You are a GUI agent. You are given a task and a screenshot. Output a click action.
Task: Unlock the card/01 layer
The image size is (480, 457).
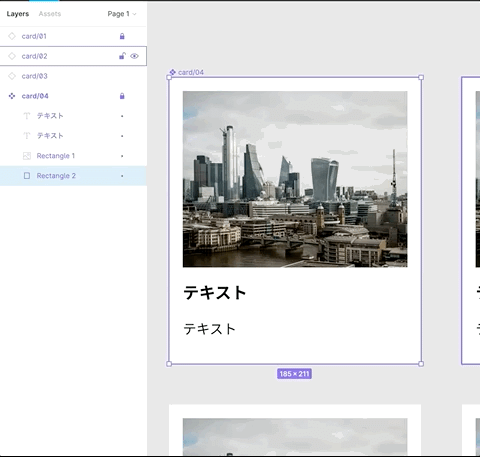122,36
